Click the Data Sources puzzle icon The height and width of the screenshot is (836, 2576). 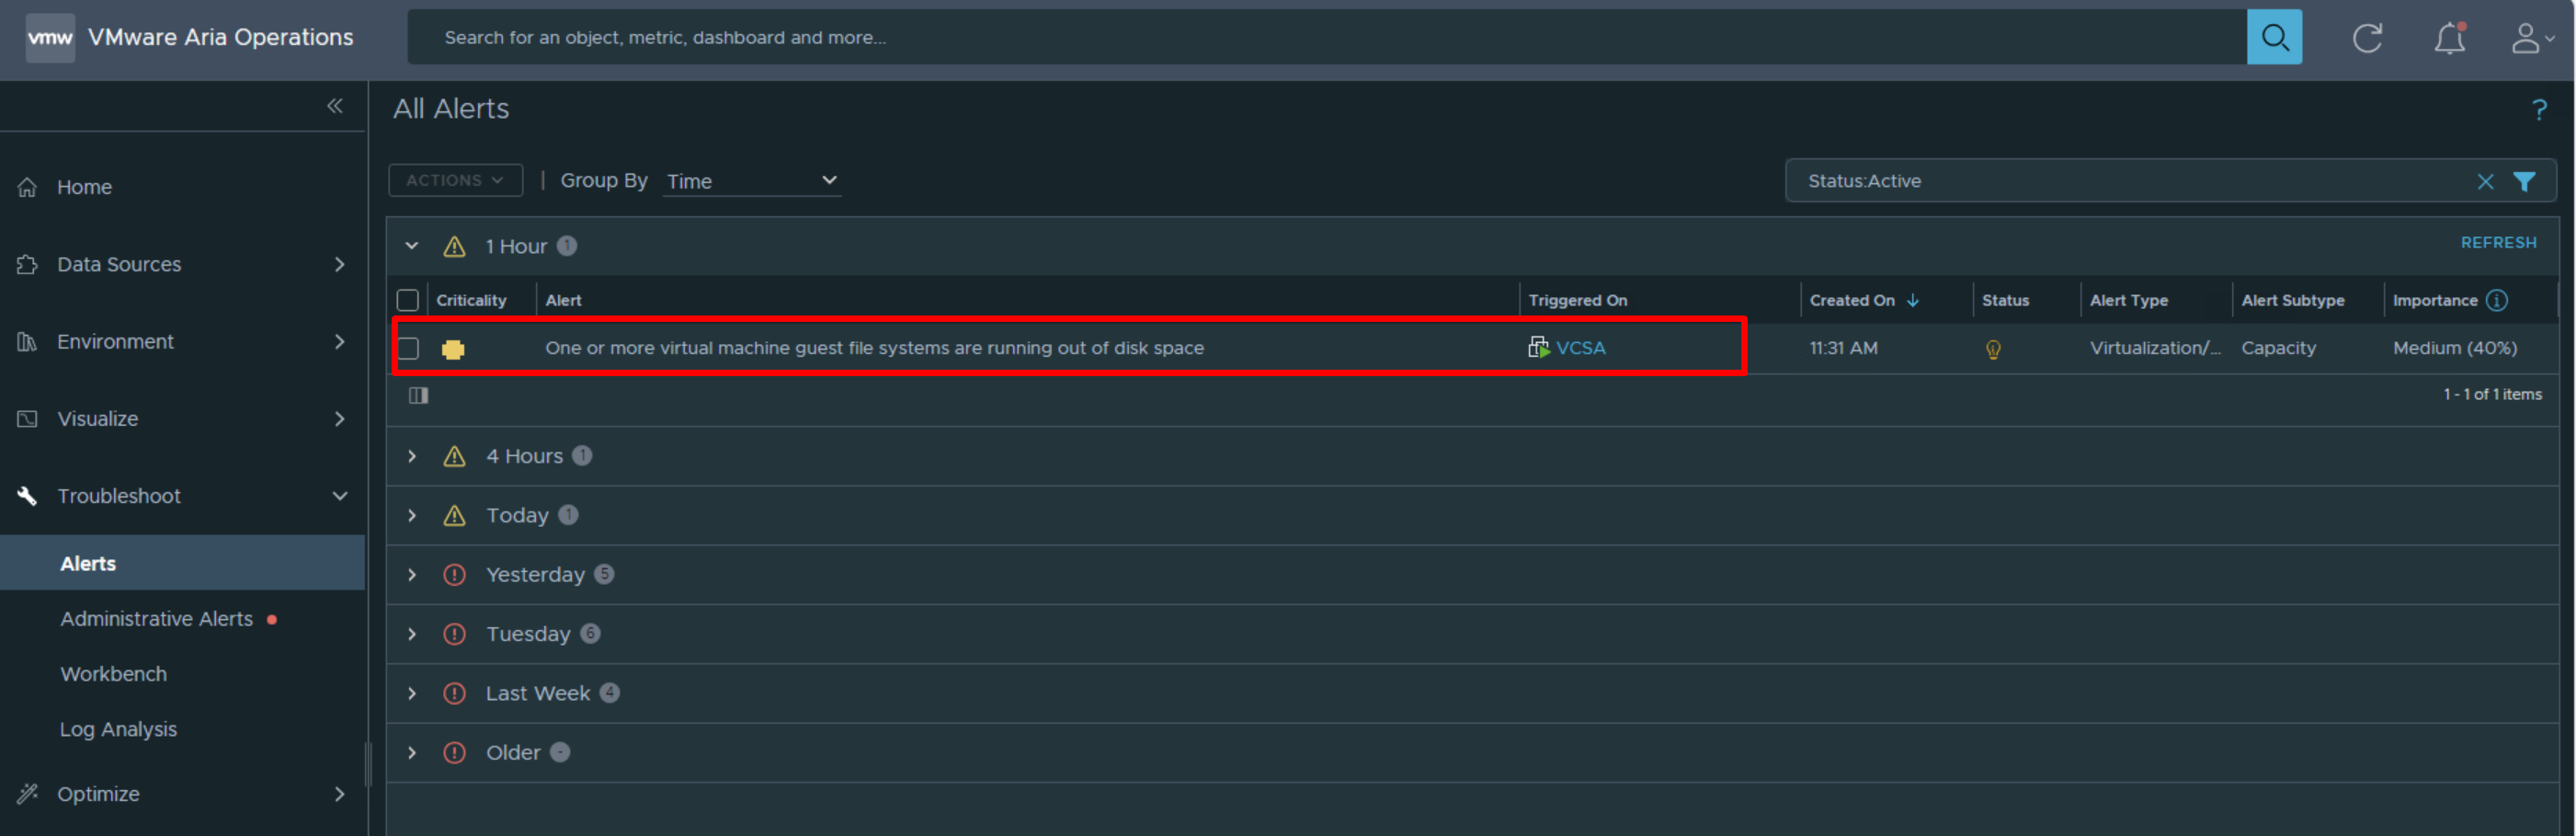pos(27,264)
